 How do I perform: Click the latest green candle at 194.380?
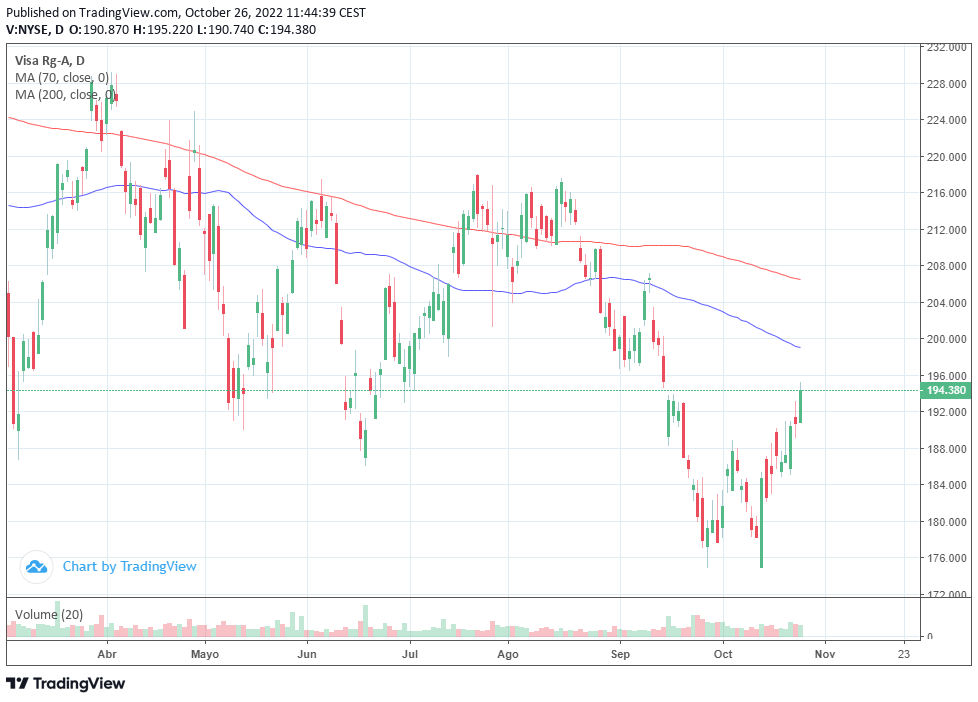point(800,406)
